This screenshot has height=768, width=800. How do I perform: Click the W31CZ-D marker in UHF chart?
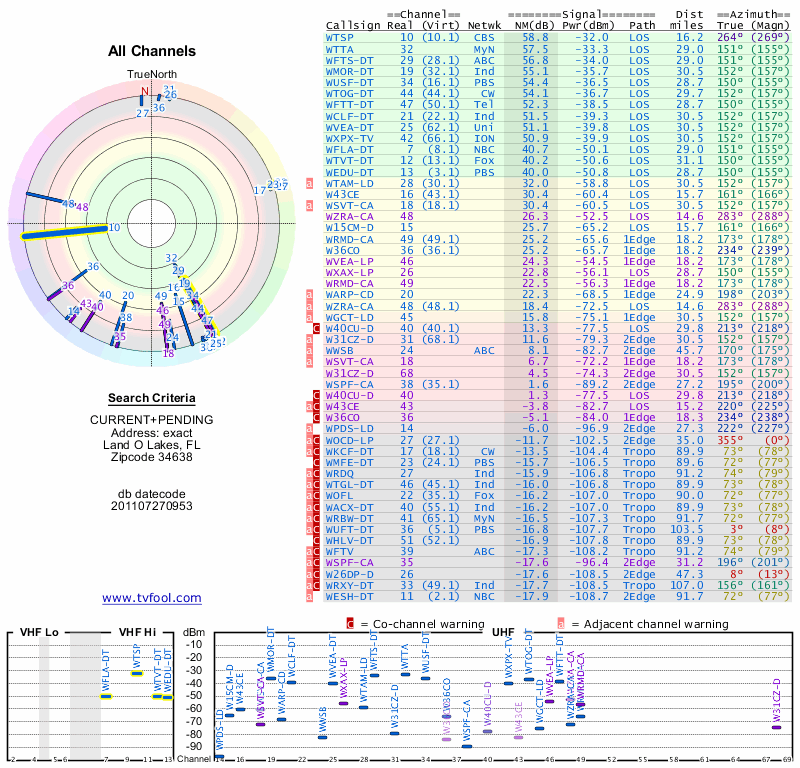click(776, 727)
